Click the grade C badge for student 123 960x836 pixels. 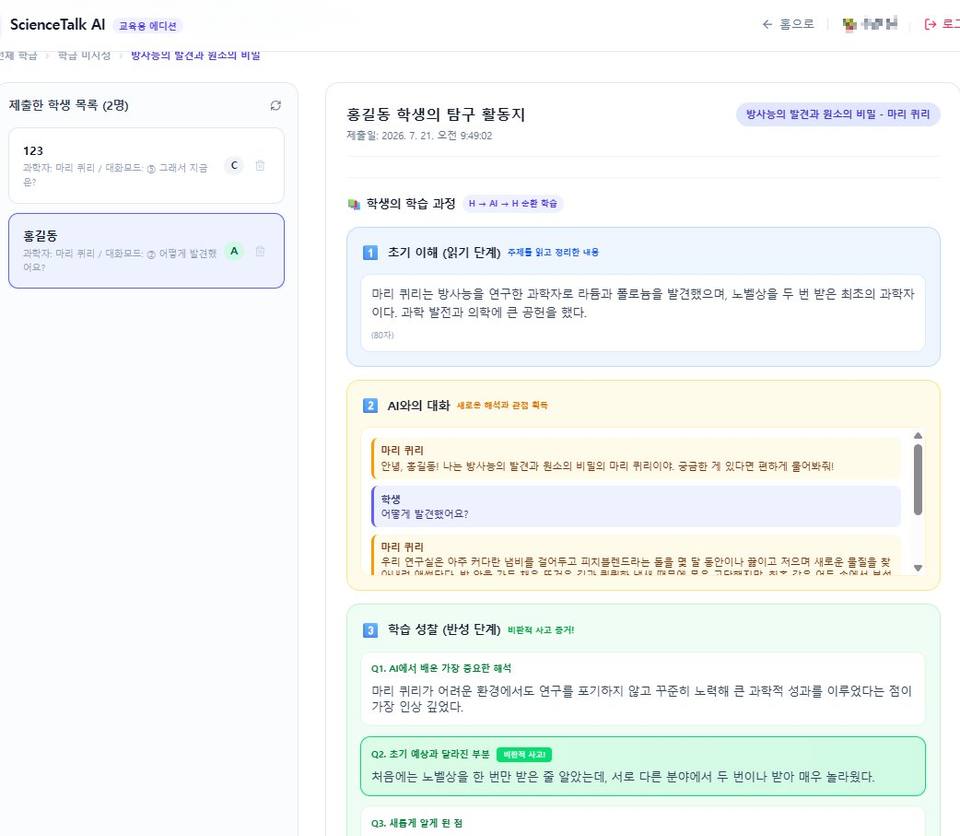[x=234, y=165]
